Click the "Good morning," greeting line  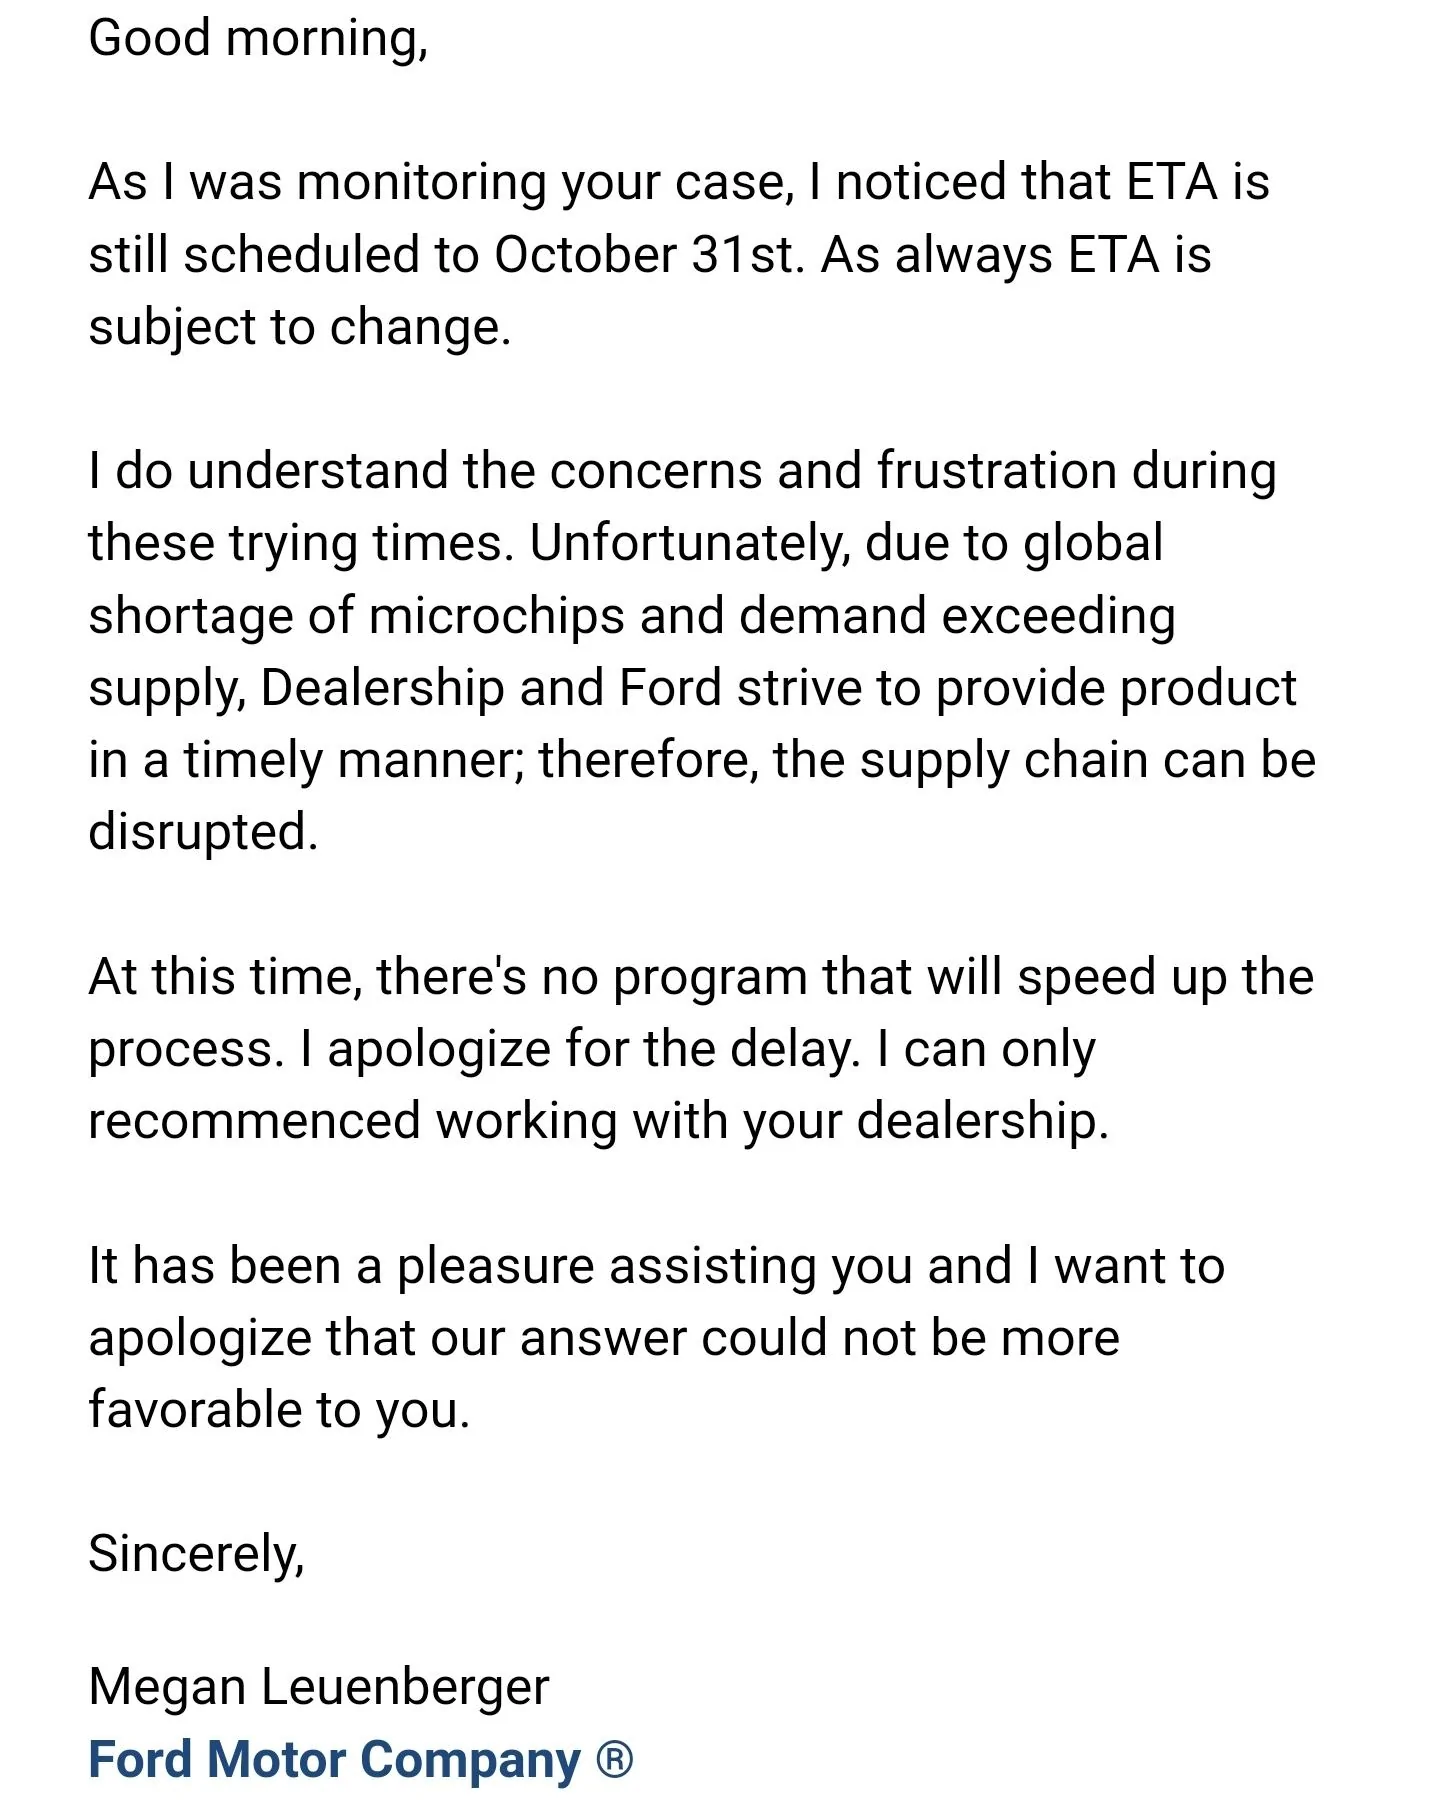click(258, 39)
